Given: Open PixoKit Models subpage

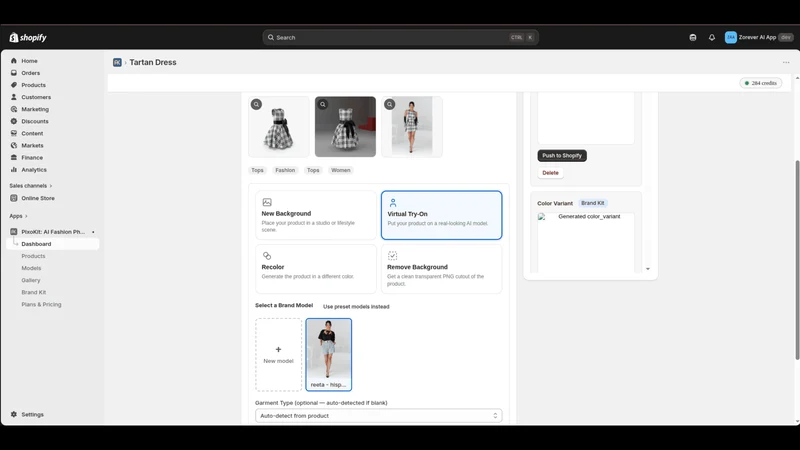Looking at the screenshot, I should pyautogui.click(x=31, y=268).
